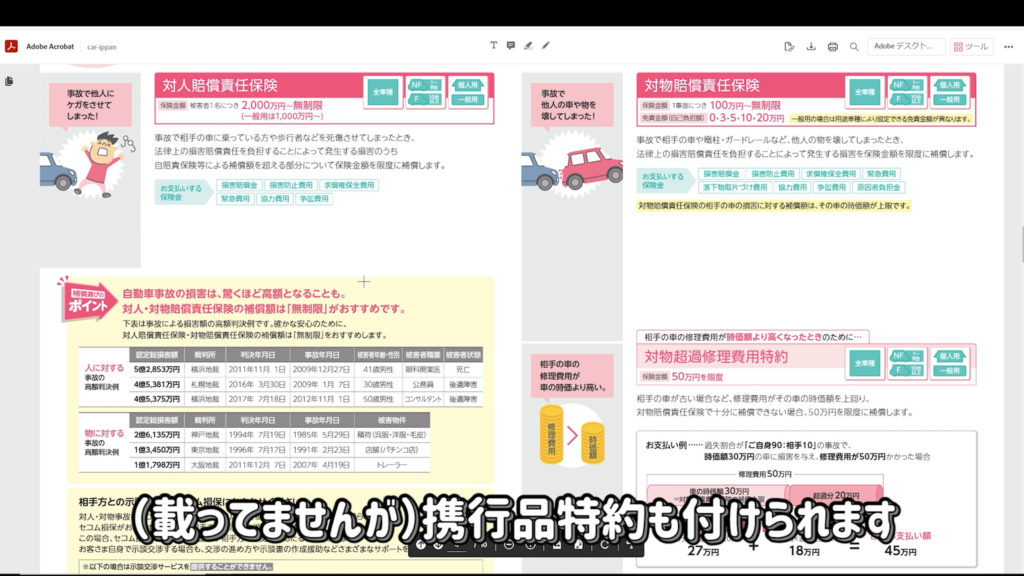The image size is (1024, 576).
Task: Zoom out using the minus button
Action: (x=509, y=545)
